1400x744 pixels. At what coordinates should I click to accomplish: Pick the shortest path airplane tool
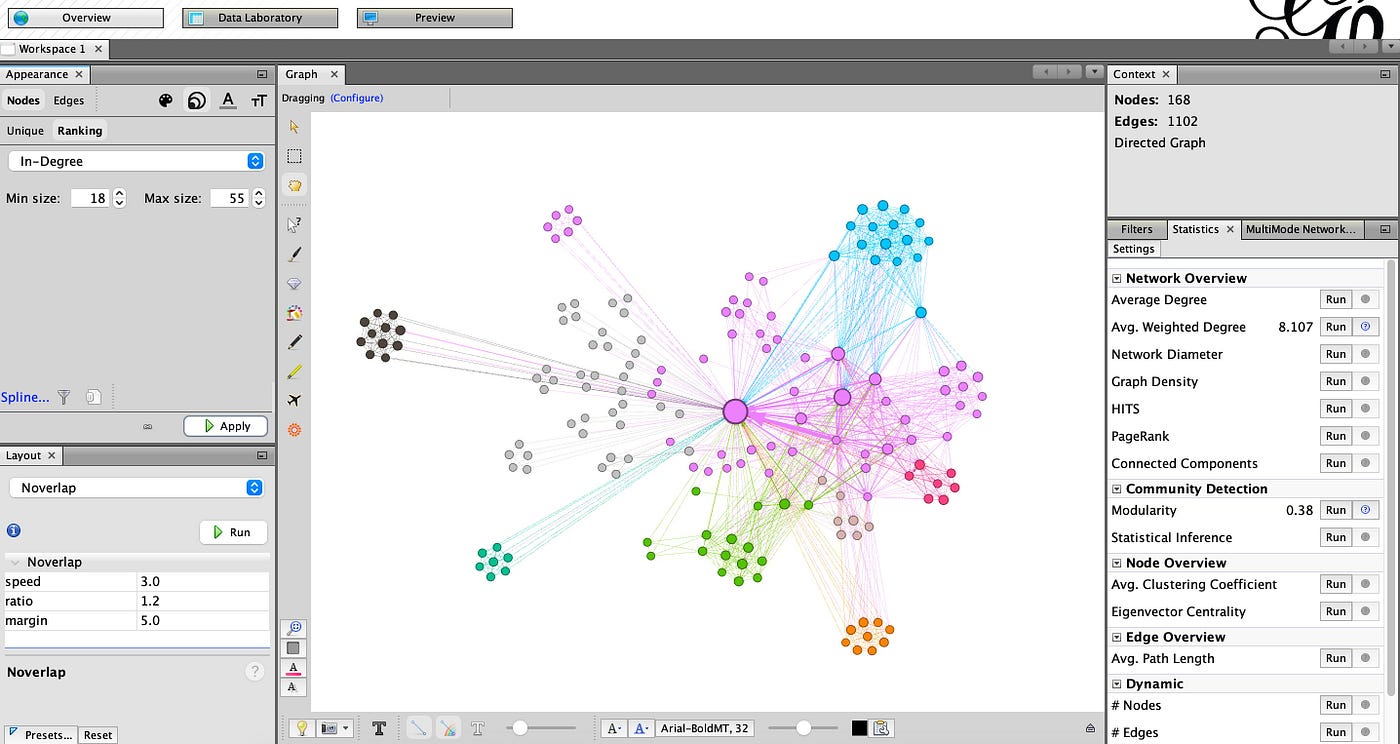(294, 400)
